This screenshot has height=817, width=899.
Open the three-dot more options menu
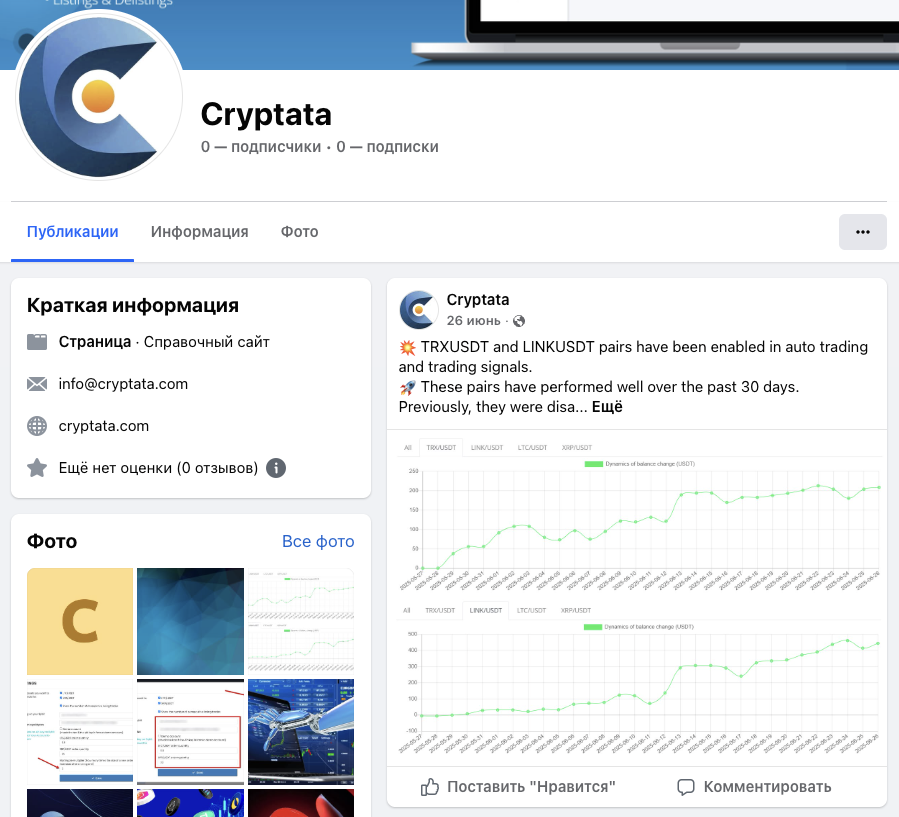(x=862, y=231)
